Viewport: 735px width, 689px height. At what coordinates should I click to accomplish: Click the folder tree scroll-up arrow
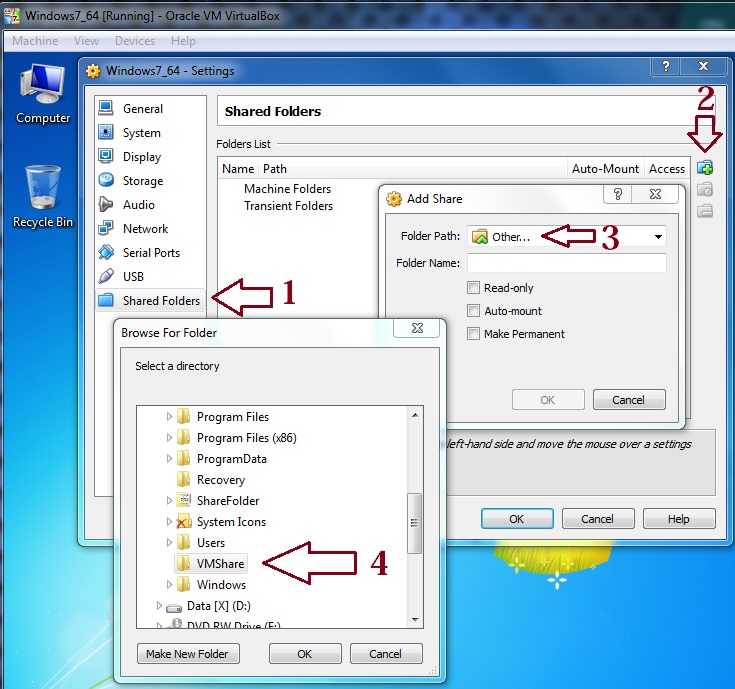pyautogui.click(x=415, y=415)
